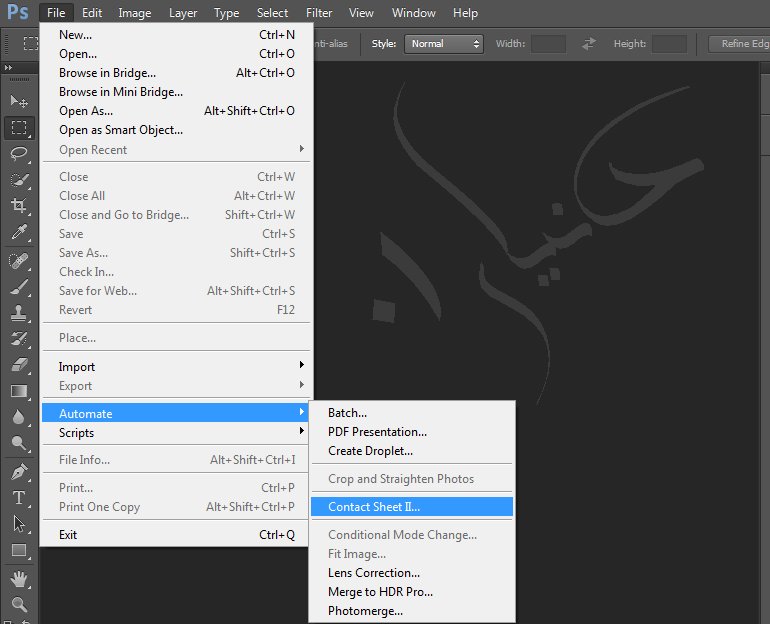Choose Browse in Bridge...
The image size is (770, 624).
pyautogui.click(x=176, y=73)
